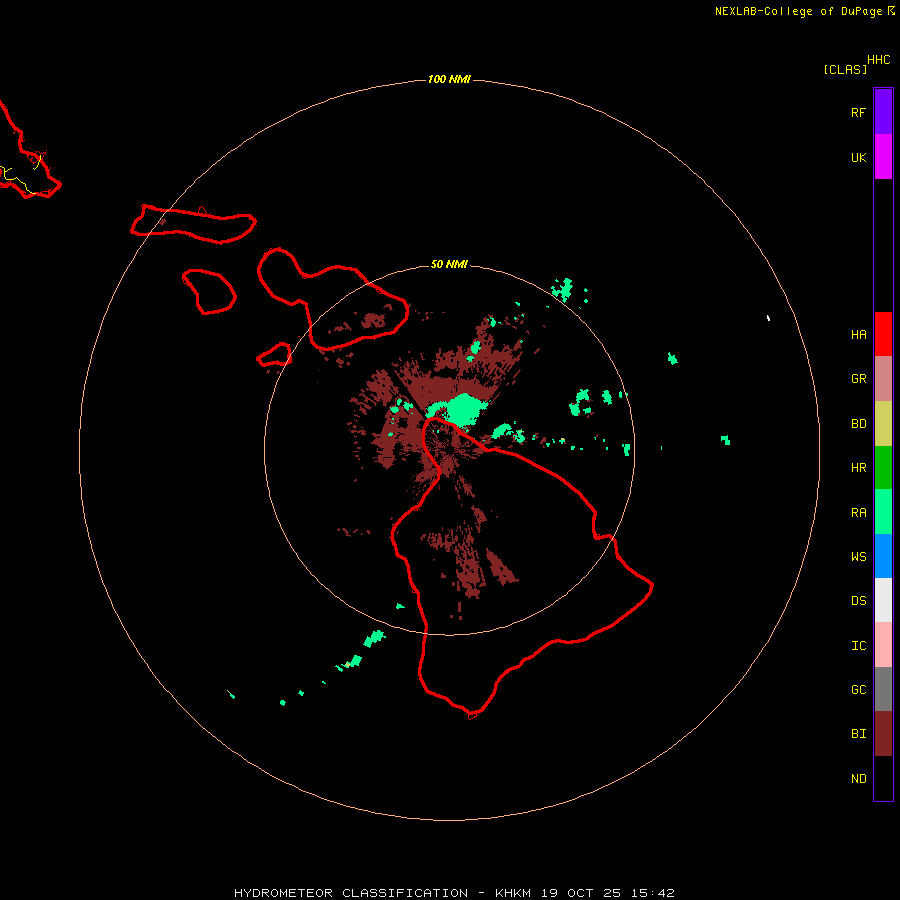The height and width of the screenshot is (900, 900).
Task: Click the HYDROMETEOR CLASSIFICATION title text
Action: [351, 893]
